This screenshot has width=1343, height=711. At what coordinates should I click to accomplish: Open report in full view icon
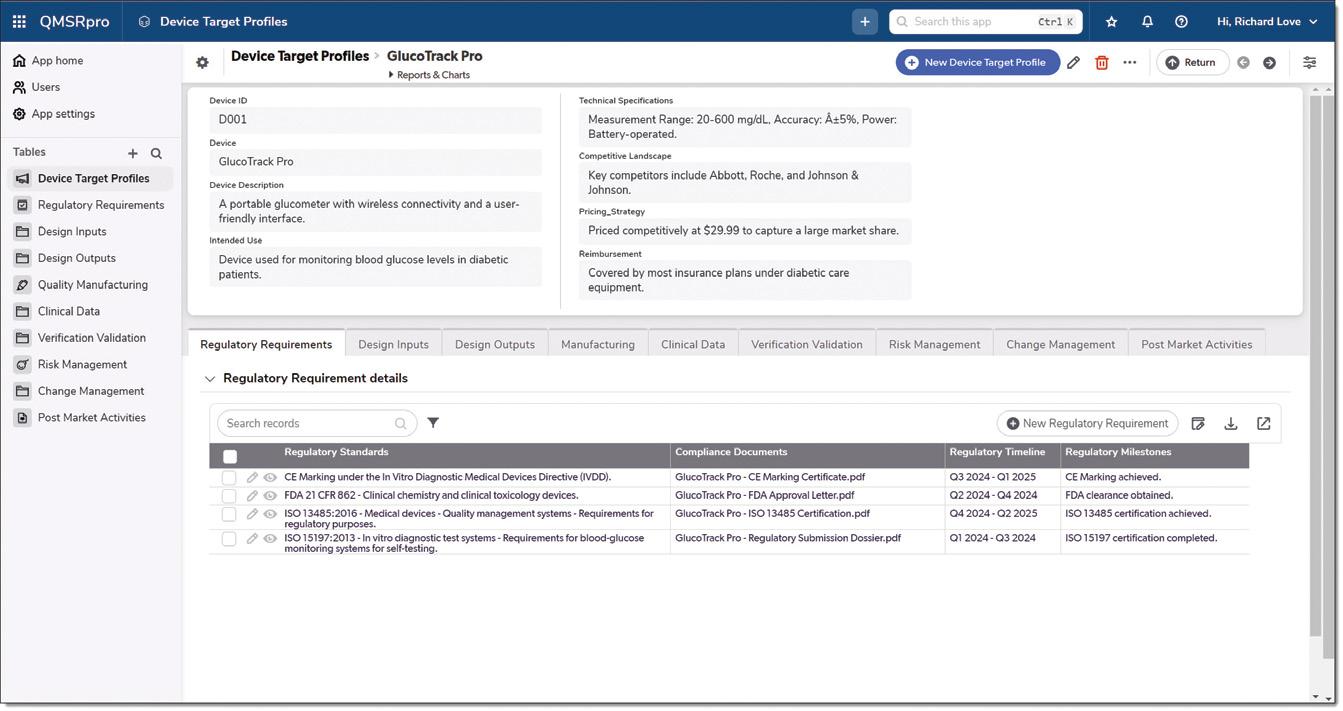click(x=1263, y=424)
